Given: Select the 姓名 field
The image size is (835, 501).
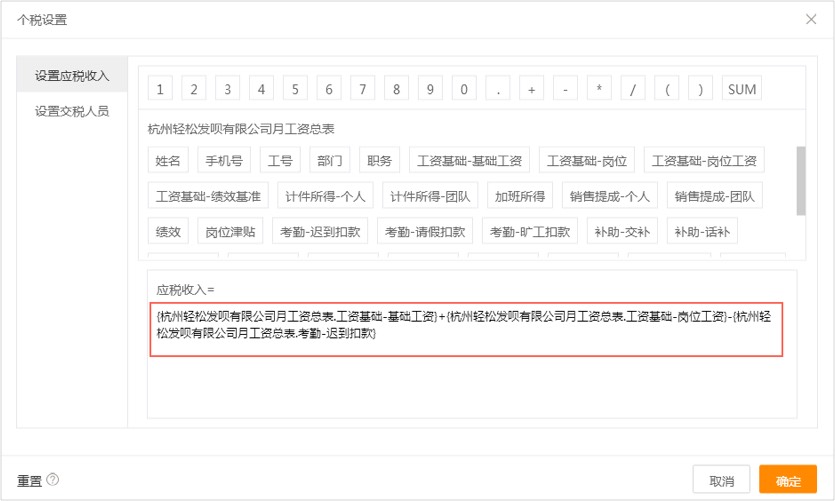Looking at the screenshot, I should [168, 160].
